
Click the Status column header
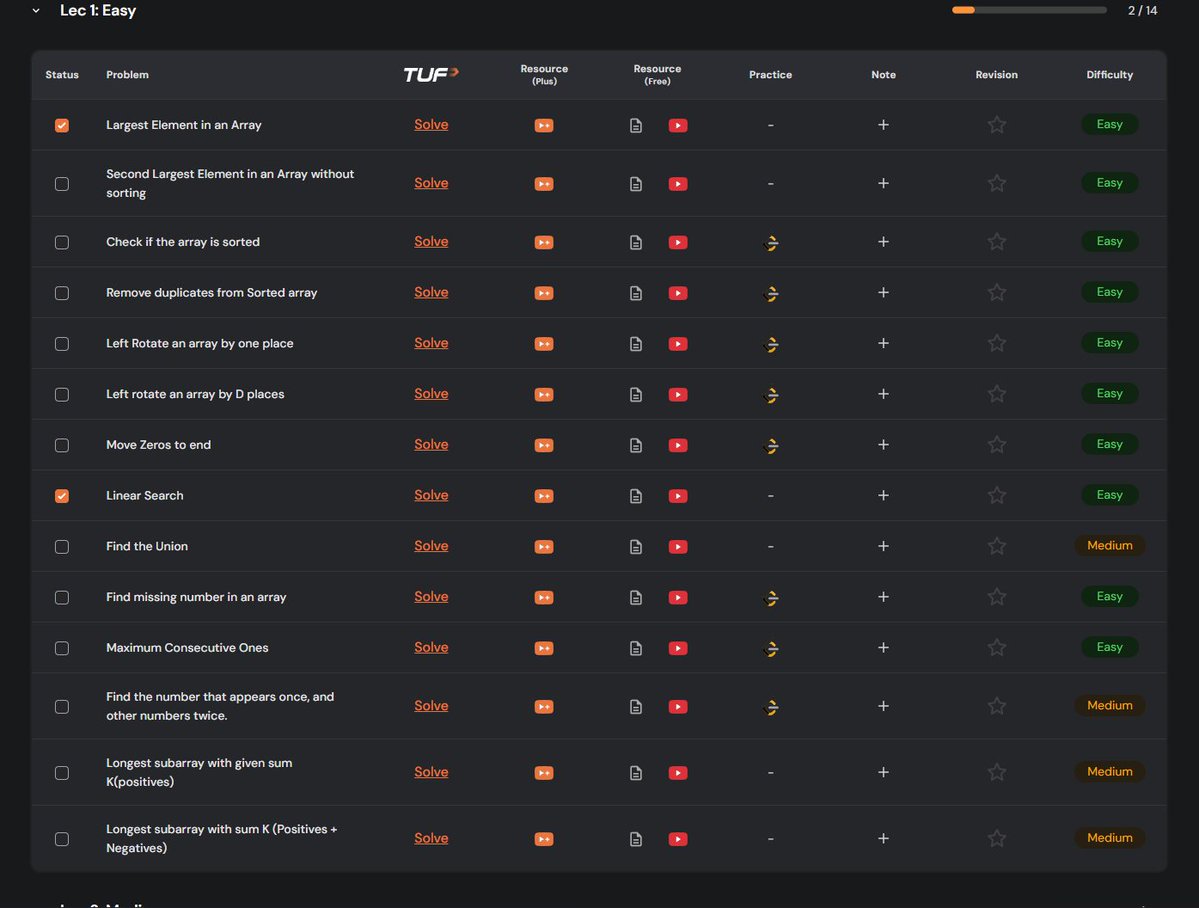[62, 75]
